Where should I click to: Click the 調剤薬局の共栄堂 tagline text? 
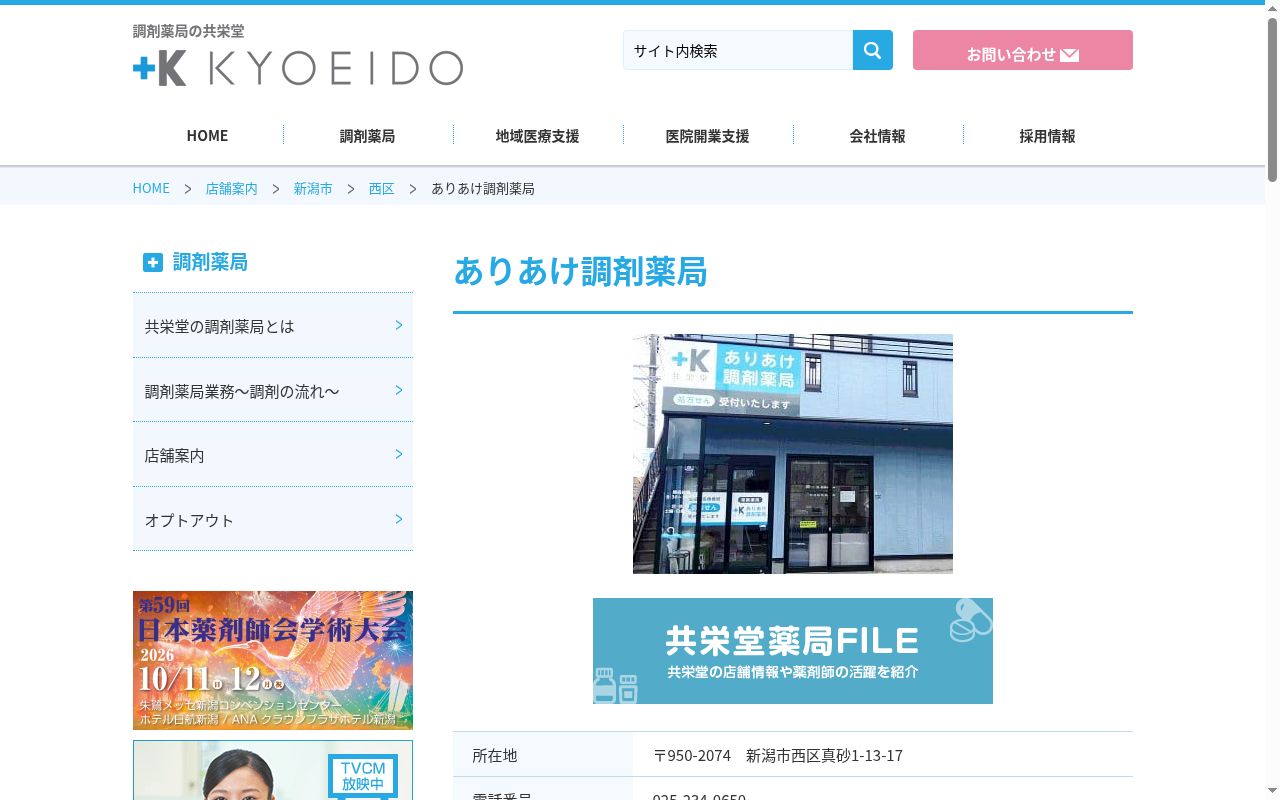[x=188, y=31]
